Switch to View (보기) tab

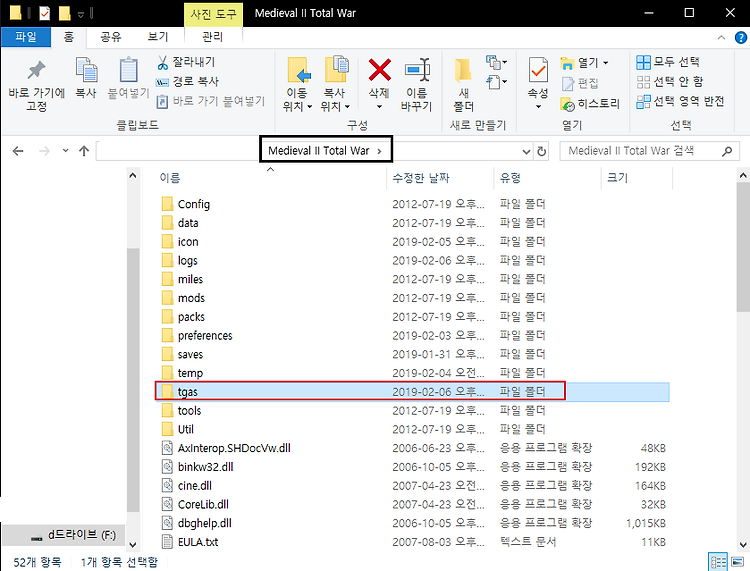pos(158,37)
